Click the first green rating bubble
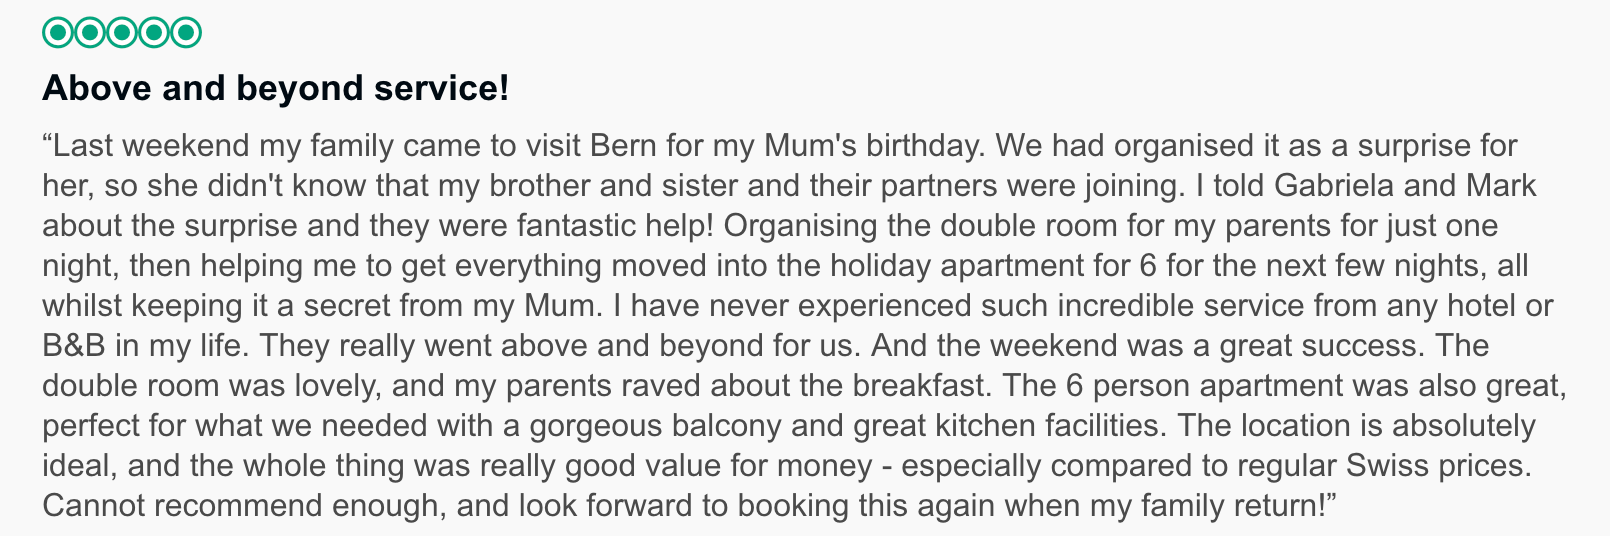 click(x=58, y=33)
